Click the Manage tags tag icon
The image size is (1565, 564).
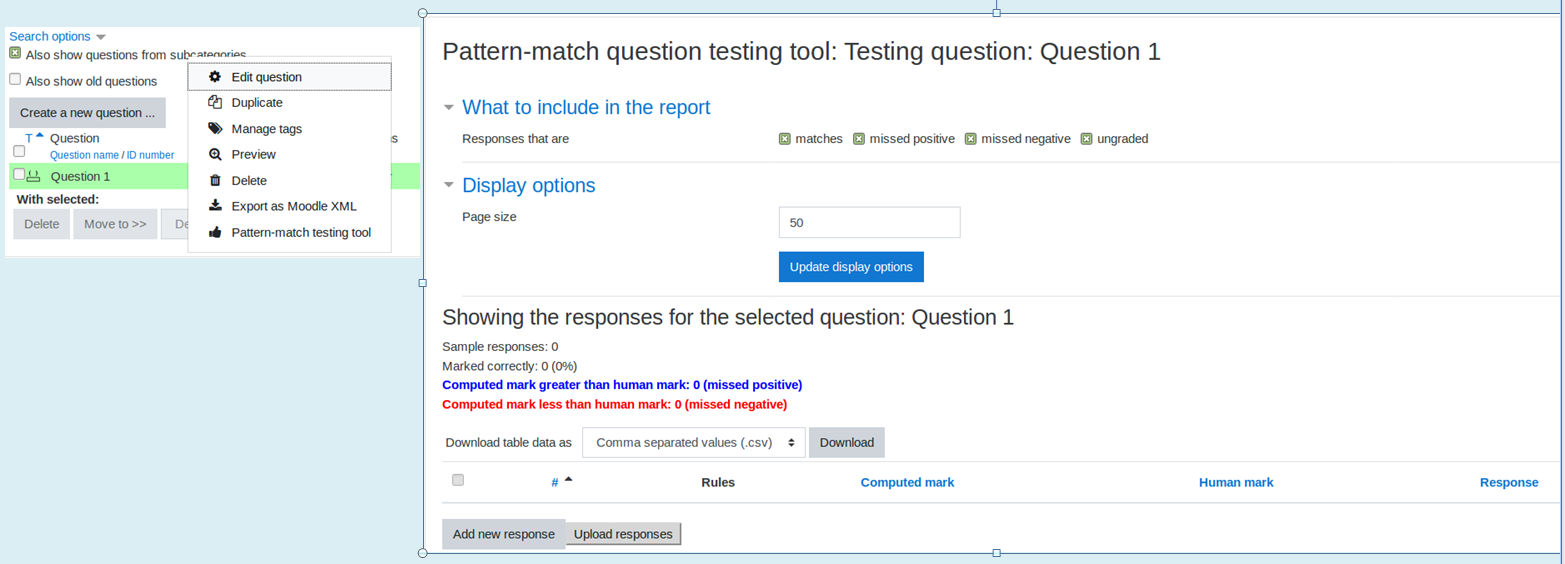[x=214, y=128]
